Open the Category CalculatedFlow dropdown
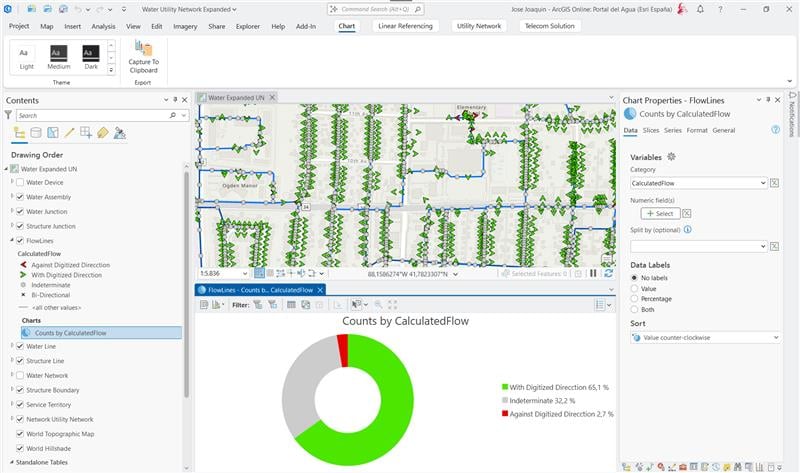Screen dimensions: 800x473 [699, 183]
